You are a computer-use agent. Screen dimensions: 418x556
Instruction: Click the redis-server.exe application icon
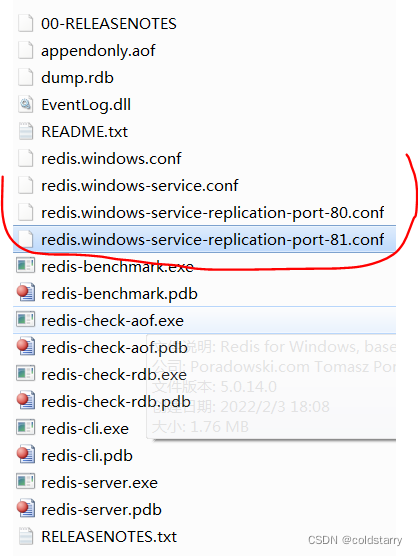(x=26, y=482)
